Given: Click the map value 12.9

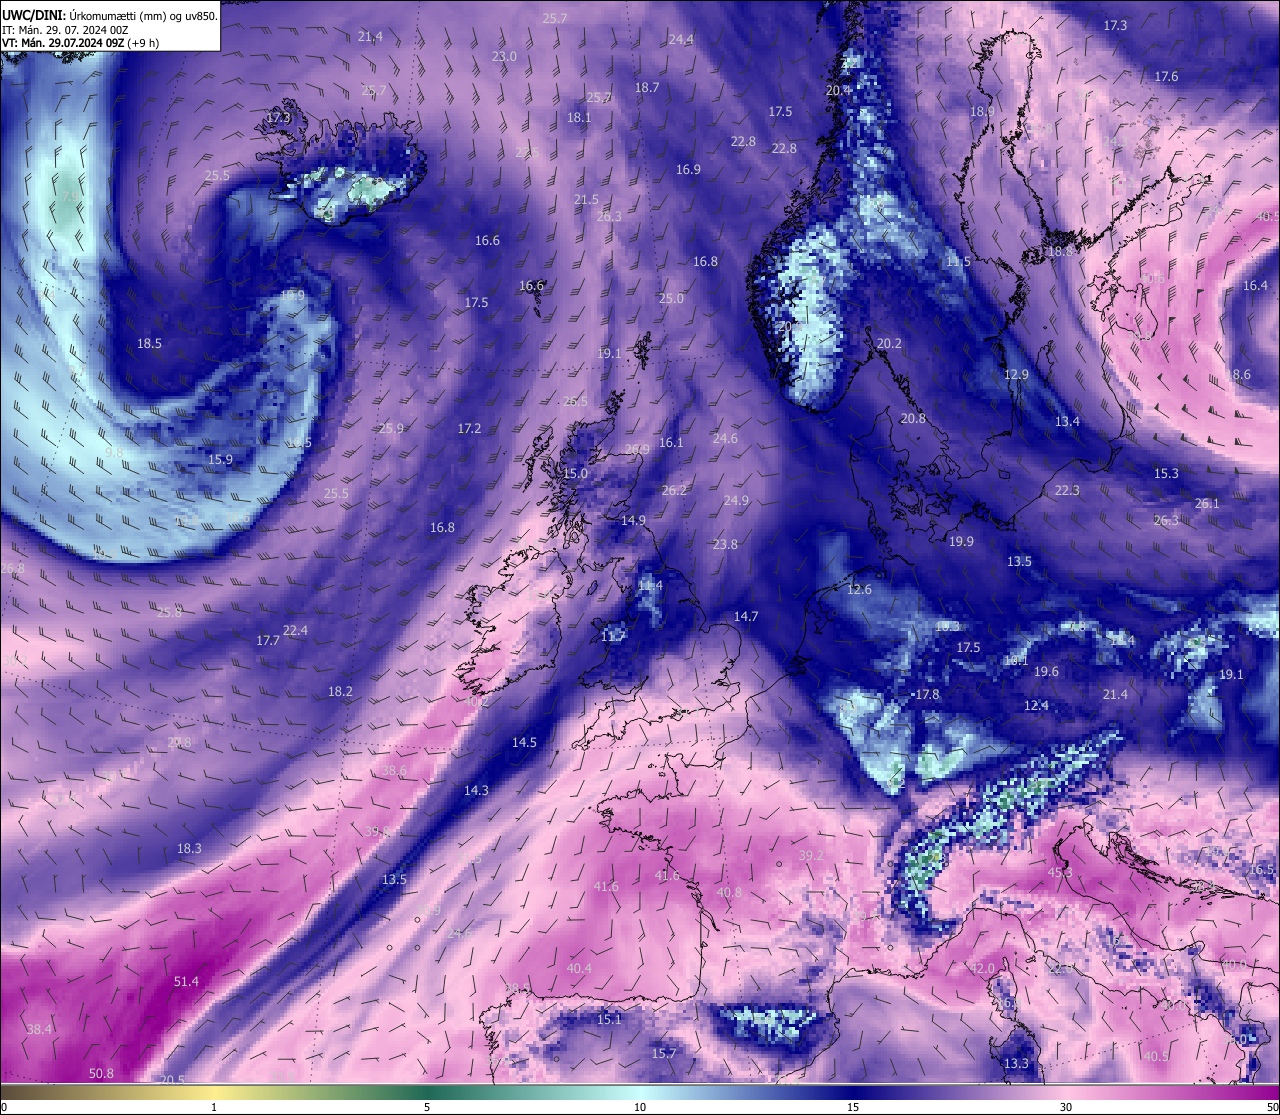Looking at the screenshot, I should 1016,374.
